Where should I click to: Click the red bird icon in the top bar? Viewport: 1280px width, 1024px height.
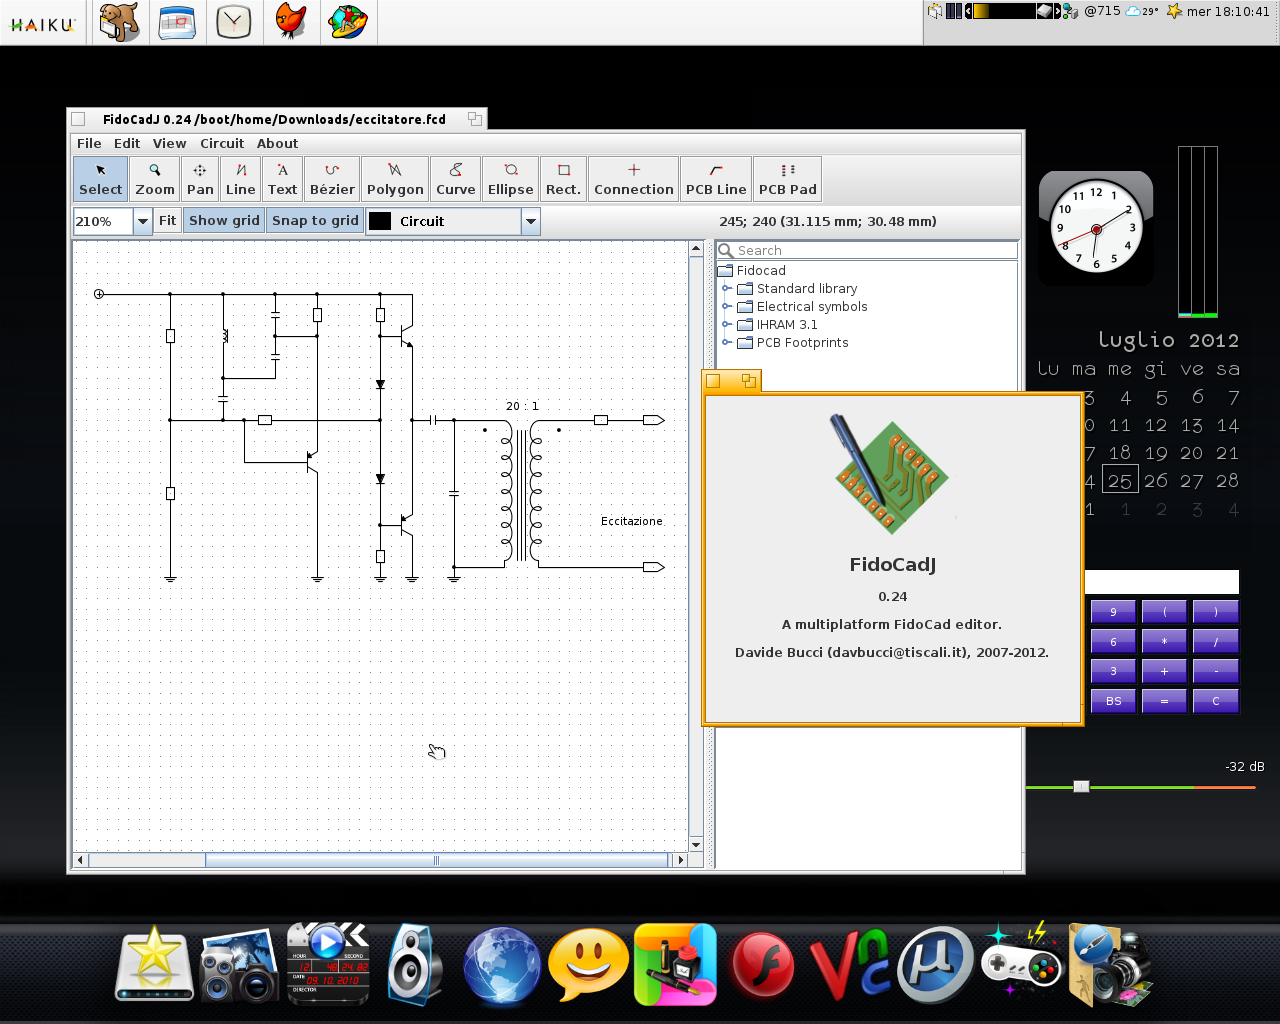[291, 22]
